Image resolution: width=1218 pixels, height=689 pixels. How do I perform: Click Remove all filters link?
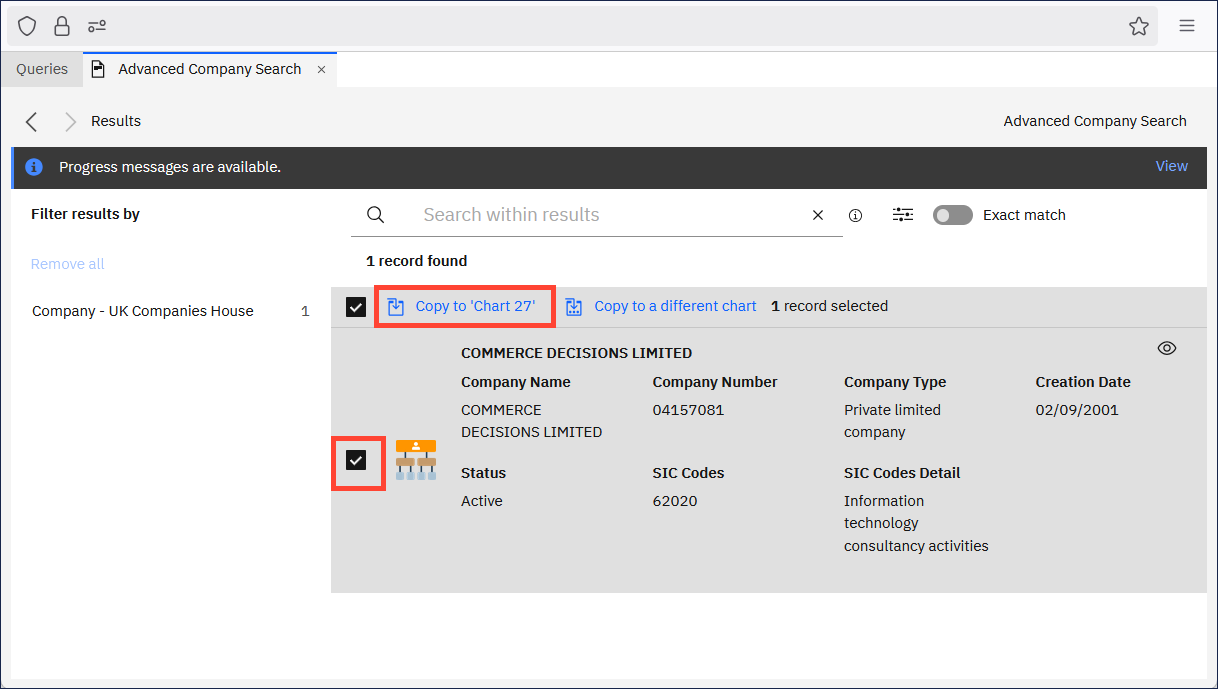(x=68, y=264)
